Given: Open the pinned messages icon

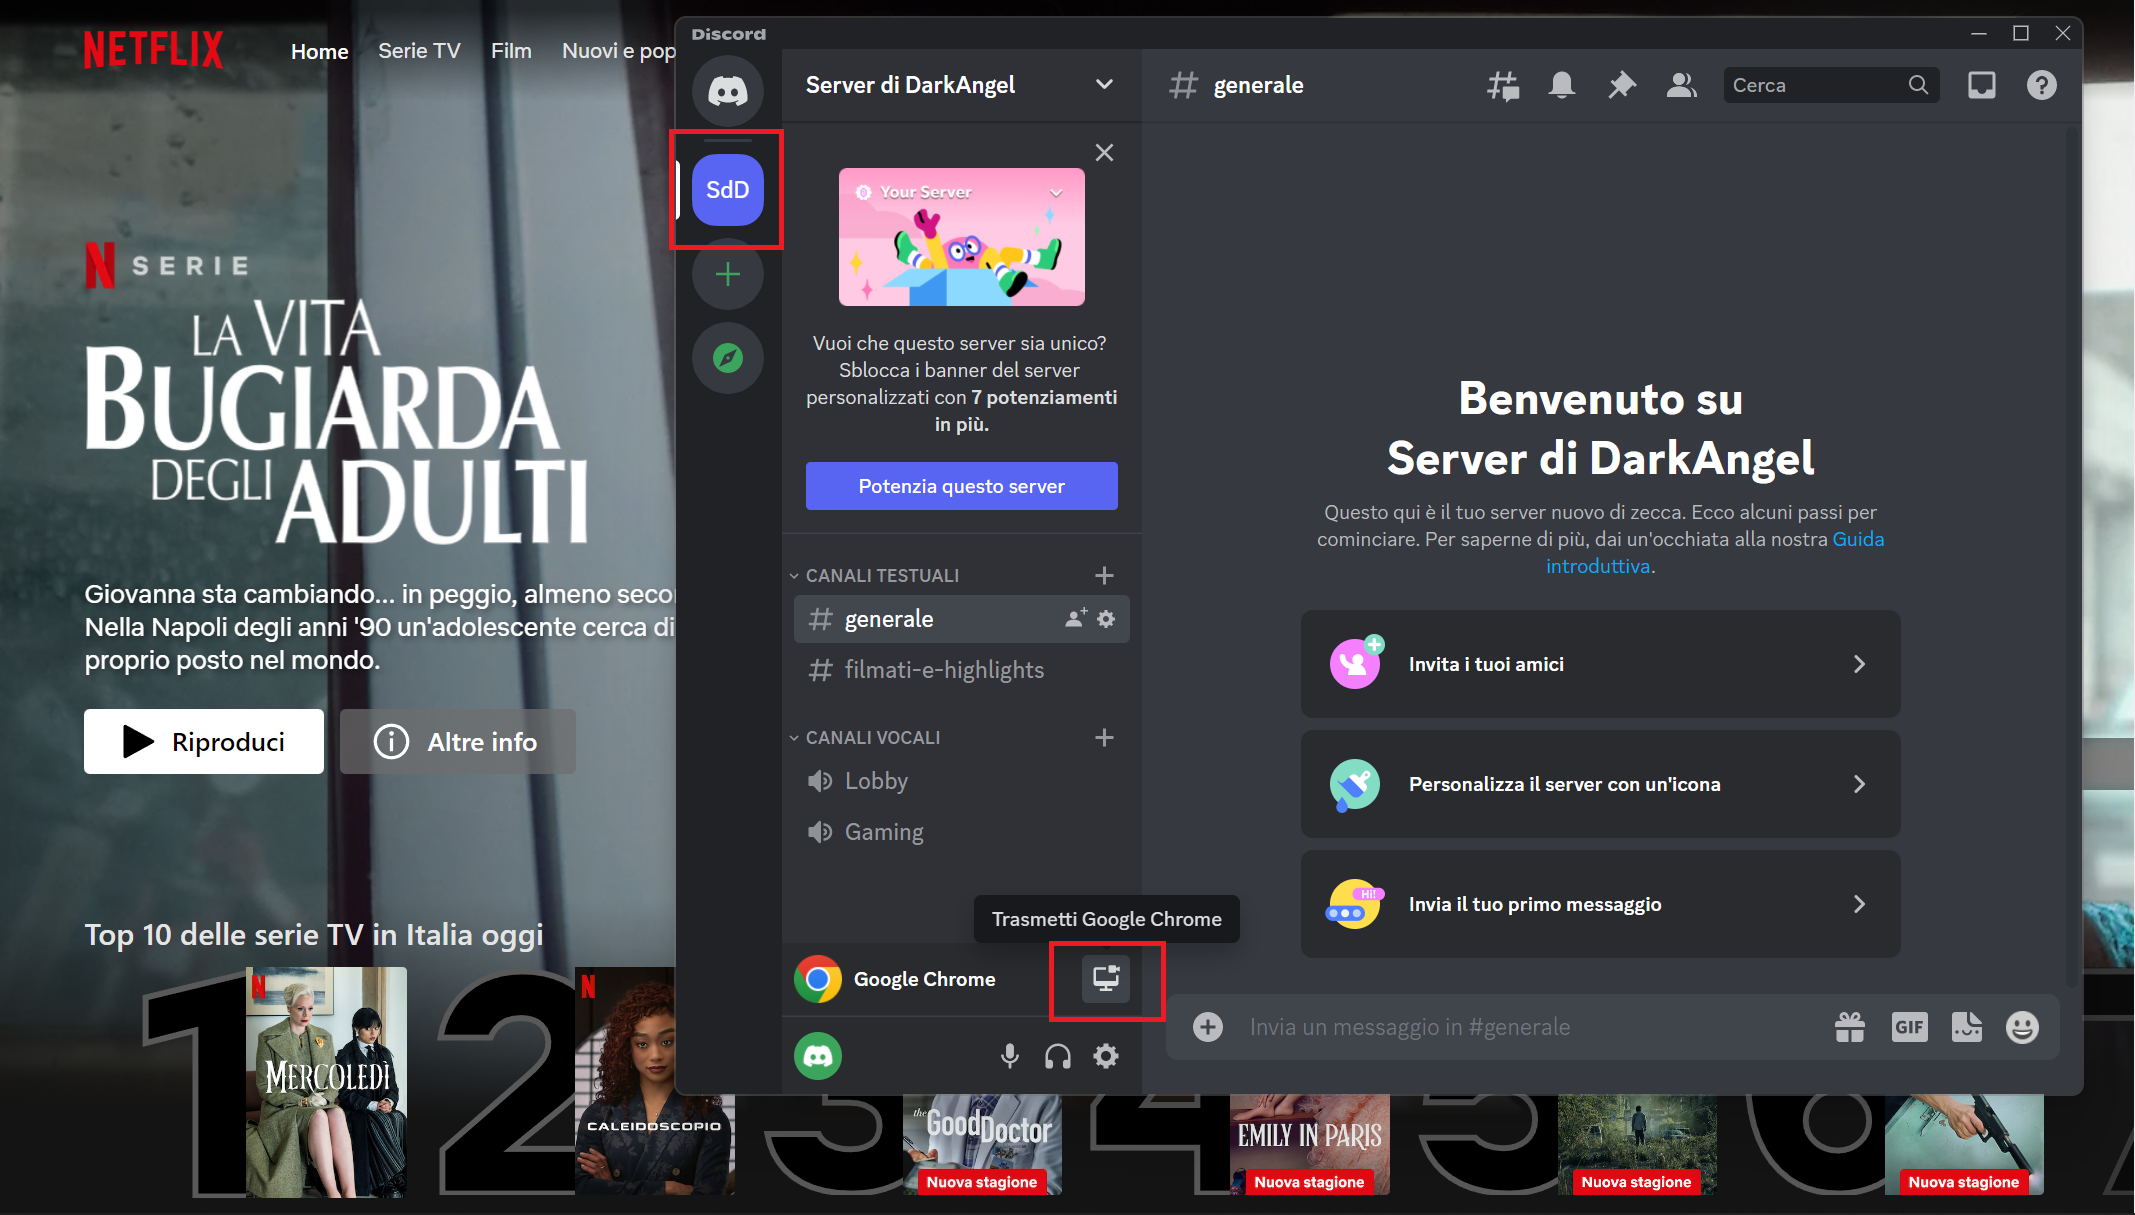Looking at the screenshot, I should pyautogui.click(x=1621, y=85).
